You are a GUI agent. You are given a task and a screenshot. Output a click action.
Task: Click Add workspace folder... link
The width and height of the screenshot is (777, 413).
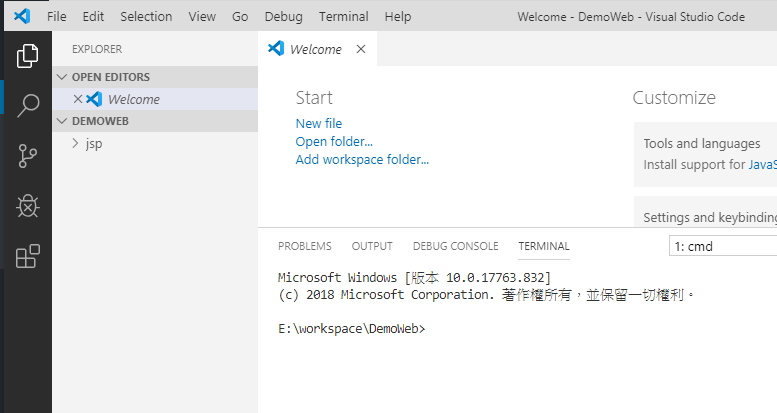[x=362, y=160]
